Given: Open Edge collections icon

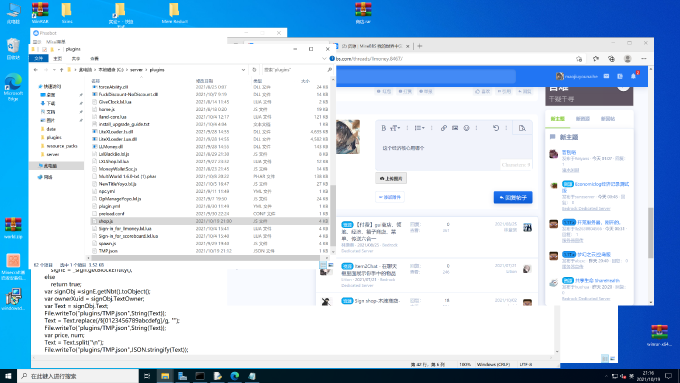Looking at the screenshot, I should point(611,59).
